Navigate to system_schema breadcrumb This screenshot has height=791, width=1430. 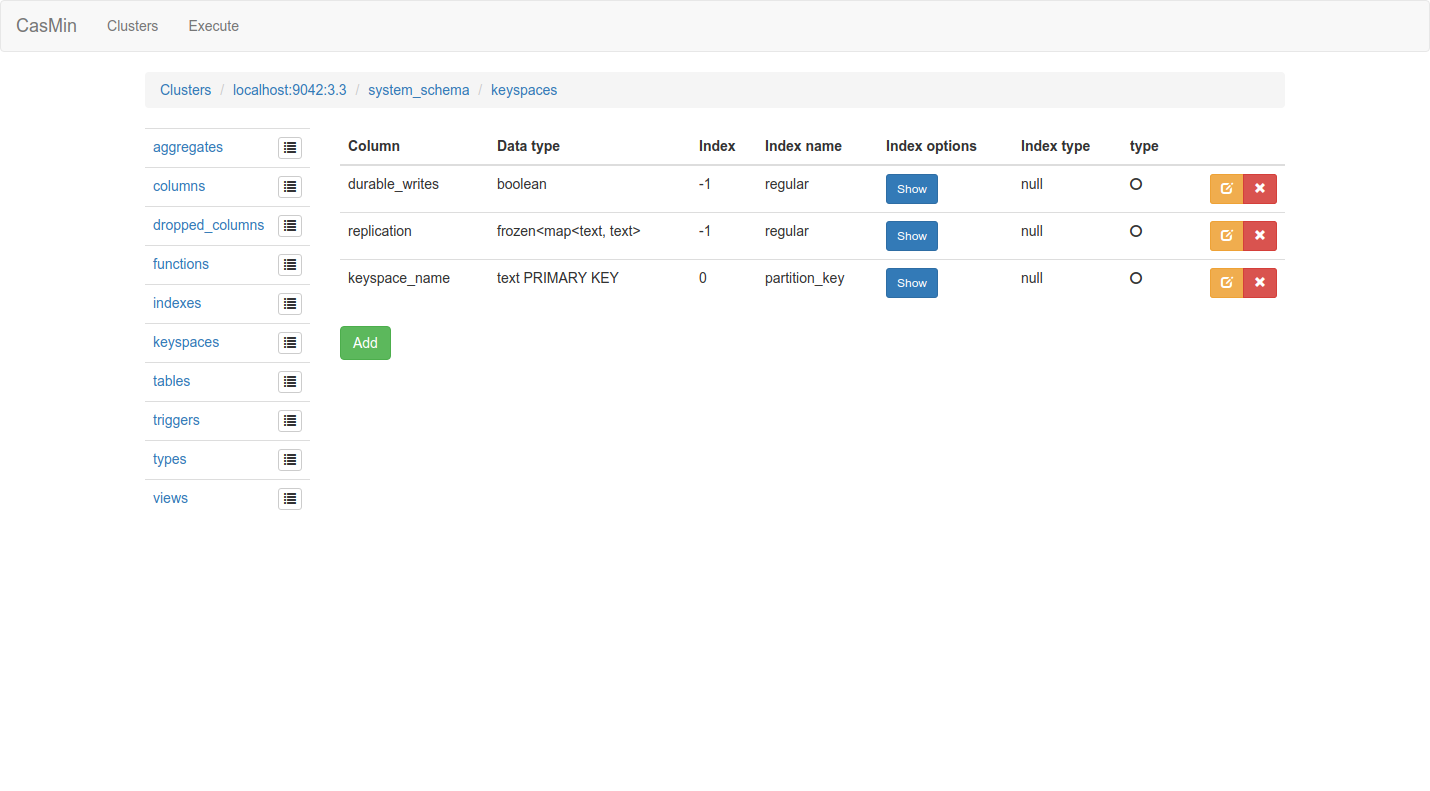419,90
